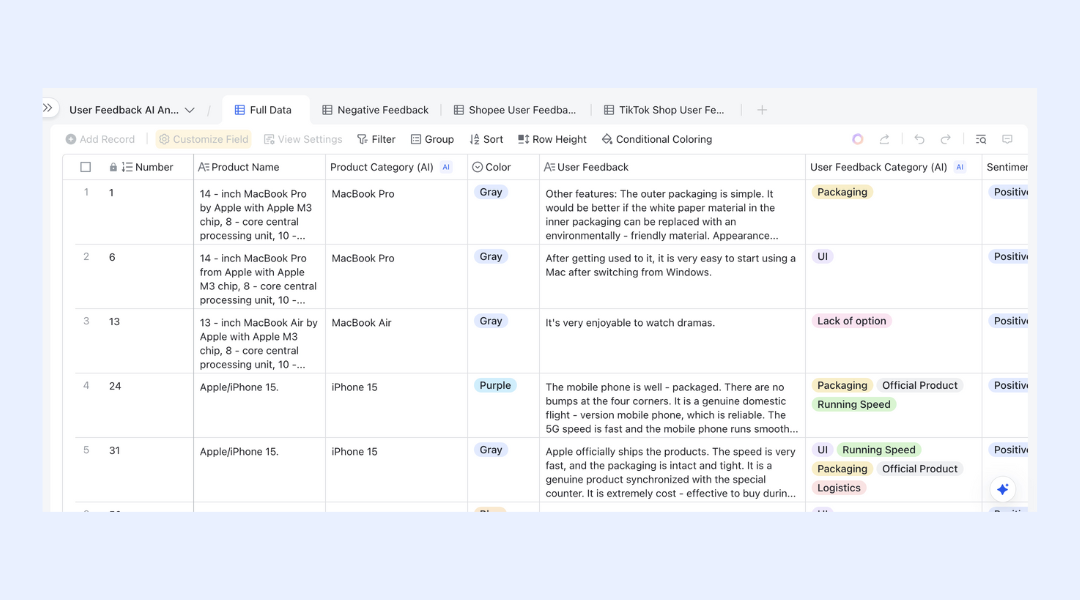Click the undo arrow icon

coord(919,139)
